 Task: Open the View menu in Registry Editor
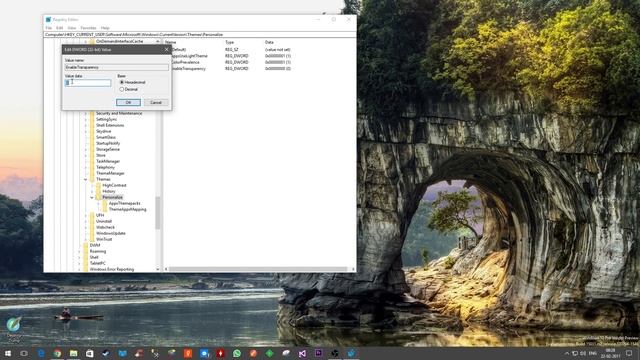tap(72, 28)
